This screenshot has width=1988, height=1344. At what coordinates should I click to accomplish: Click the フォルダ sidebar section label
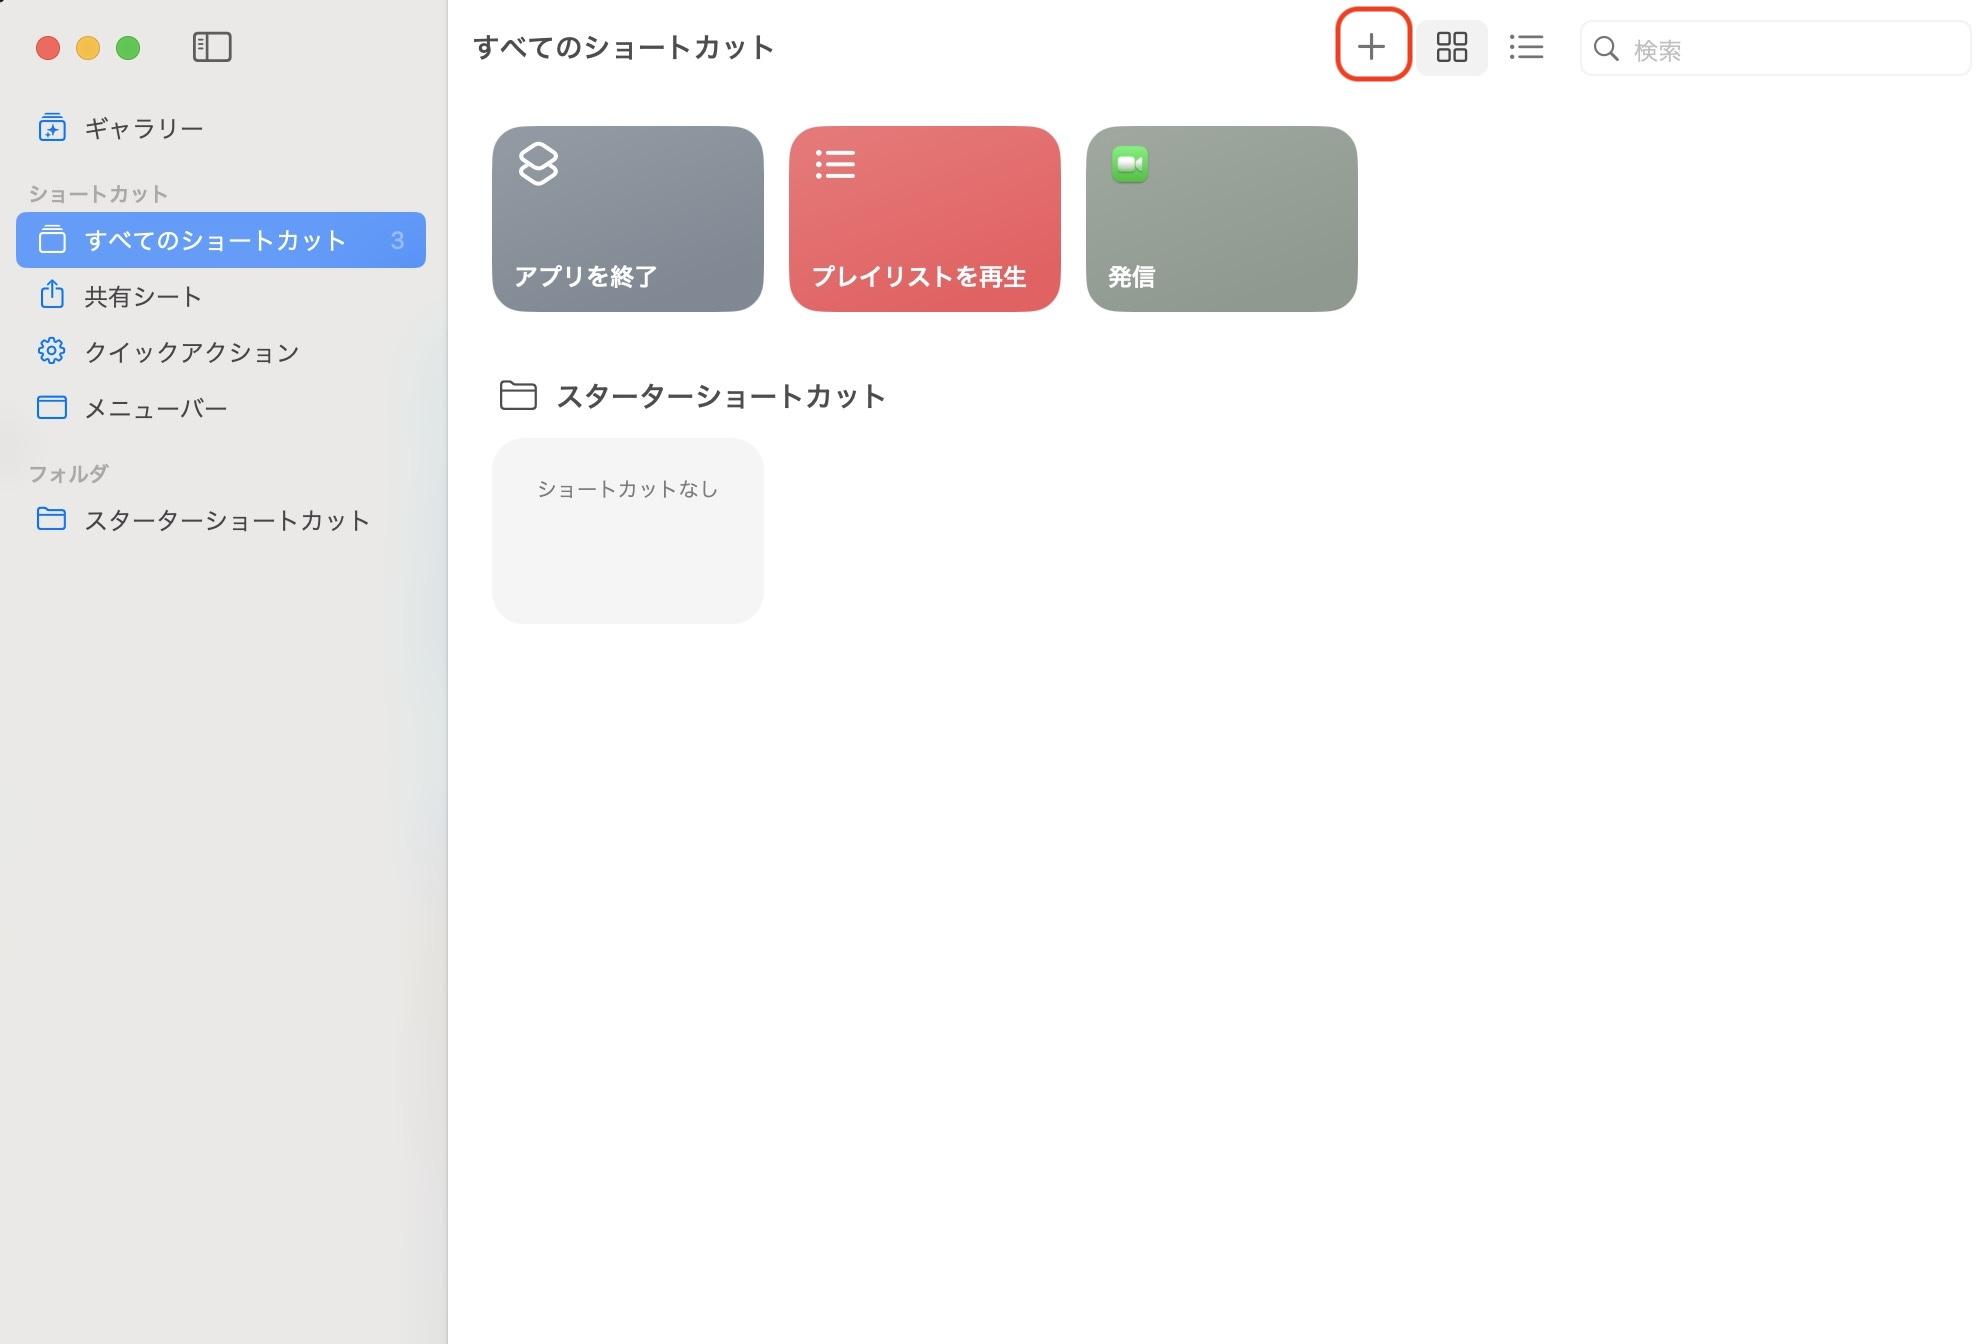(69, 473)
